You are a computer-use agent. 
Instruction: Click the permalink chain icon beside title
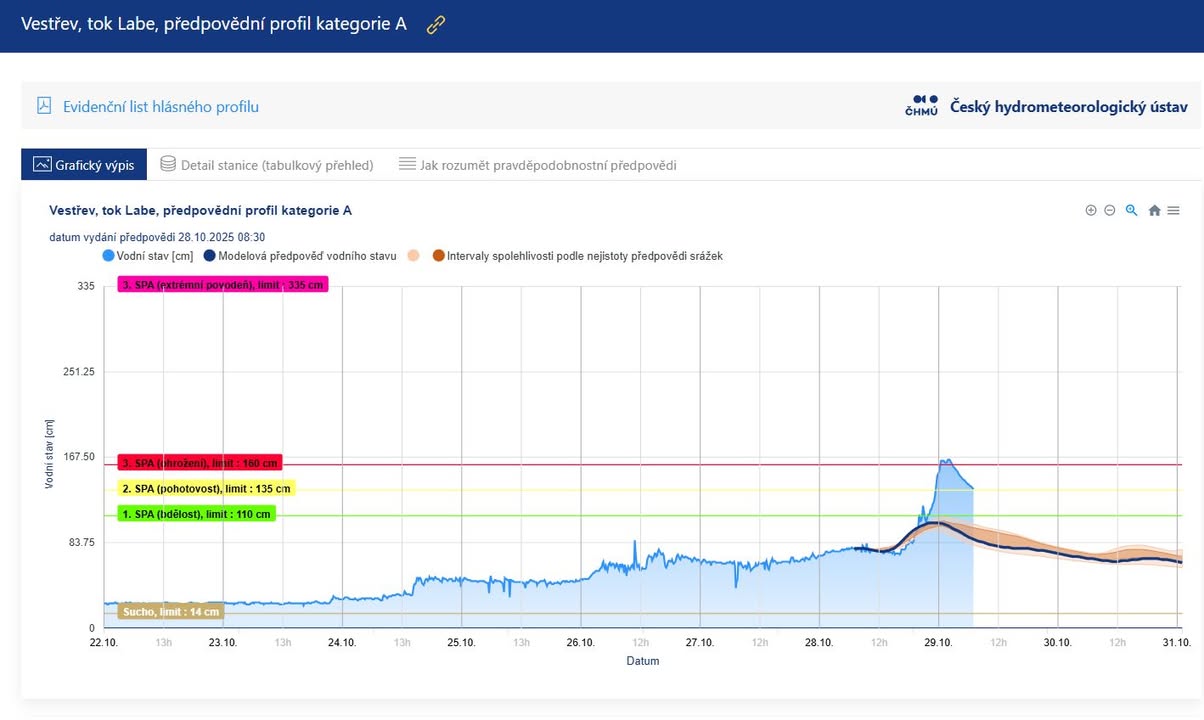click(435, 25)
